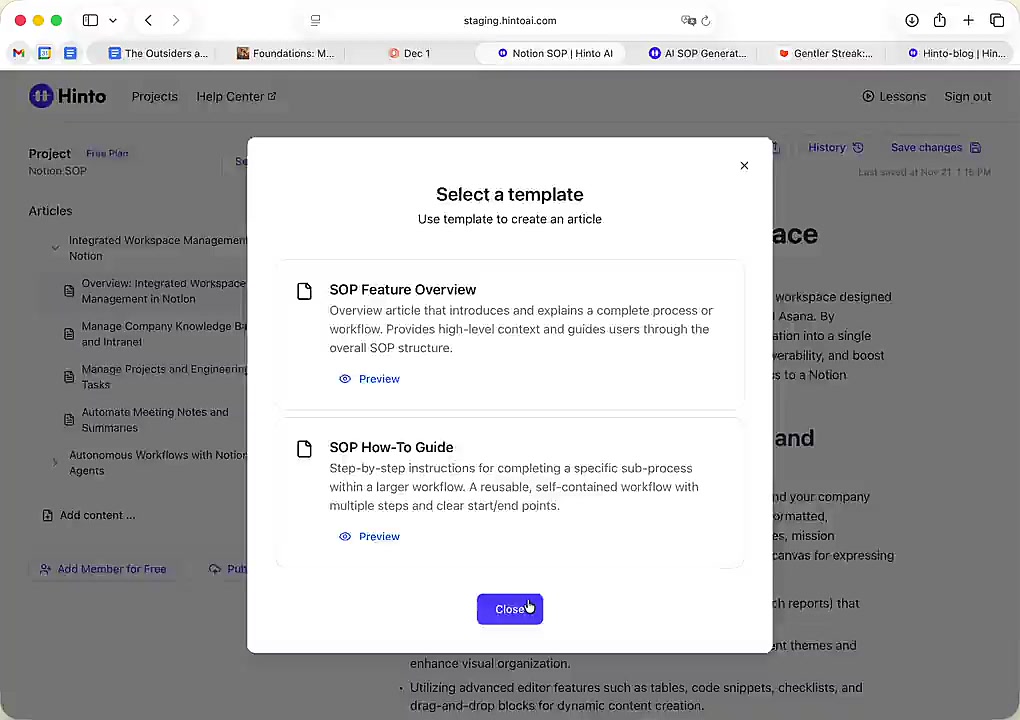Open the tab overview icon
The image size is (1020, 720).
(997, 20)
